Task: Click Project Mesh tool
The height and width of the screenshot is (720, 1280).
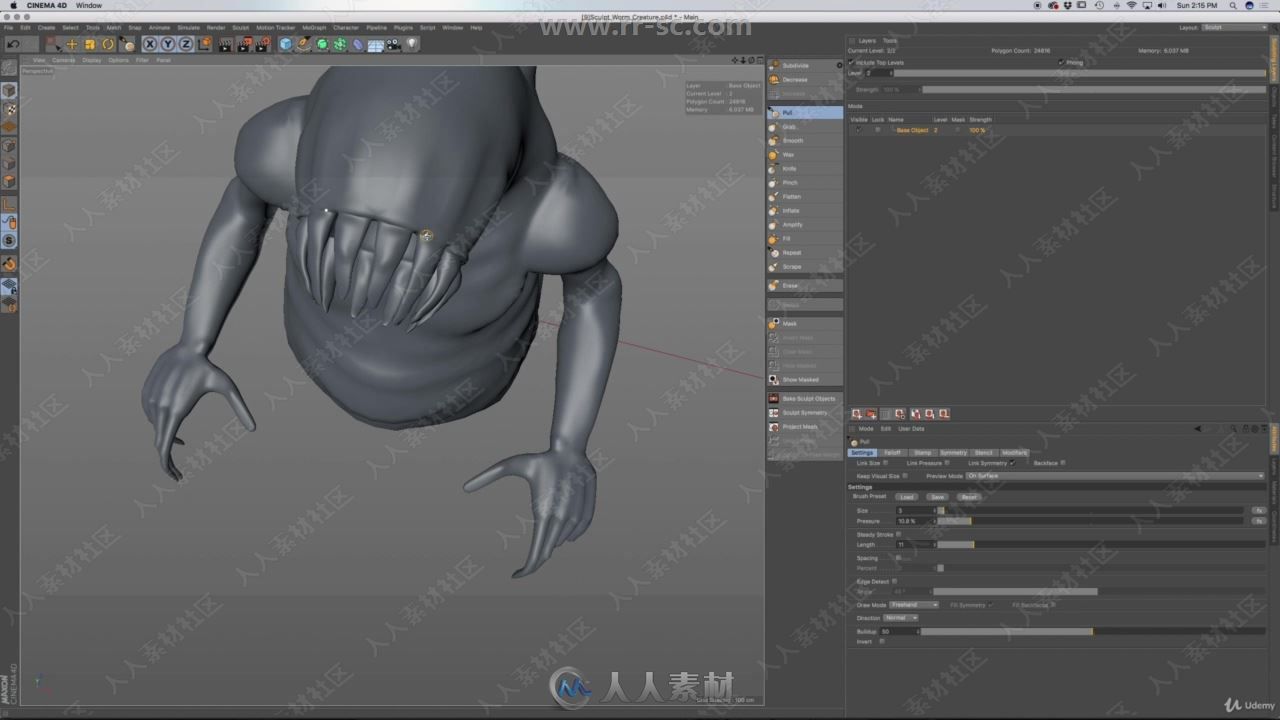Action: point(805,427)
